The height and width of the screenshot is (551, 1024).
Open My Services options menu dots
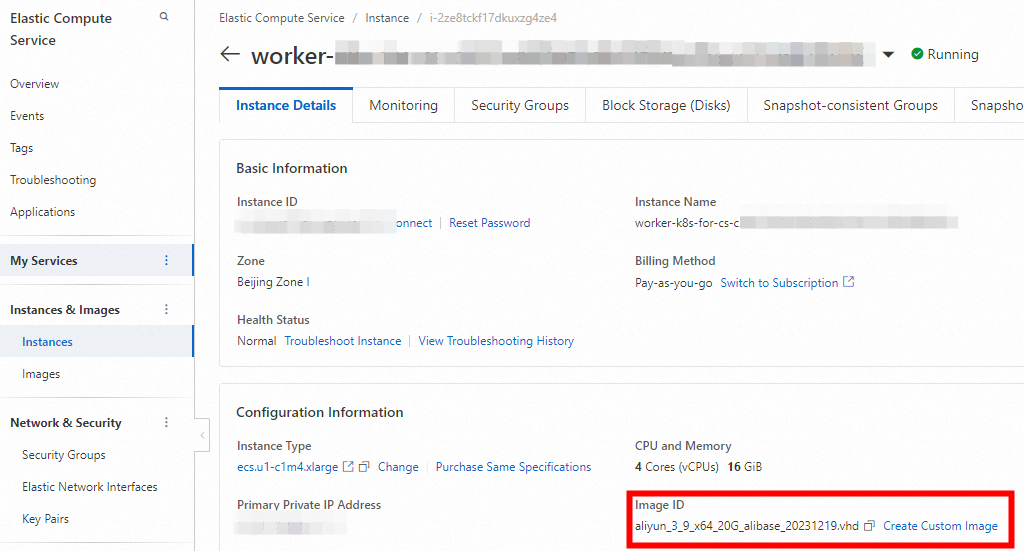[167, 260]
